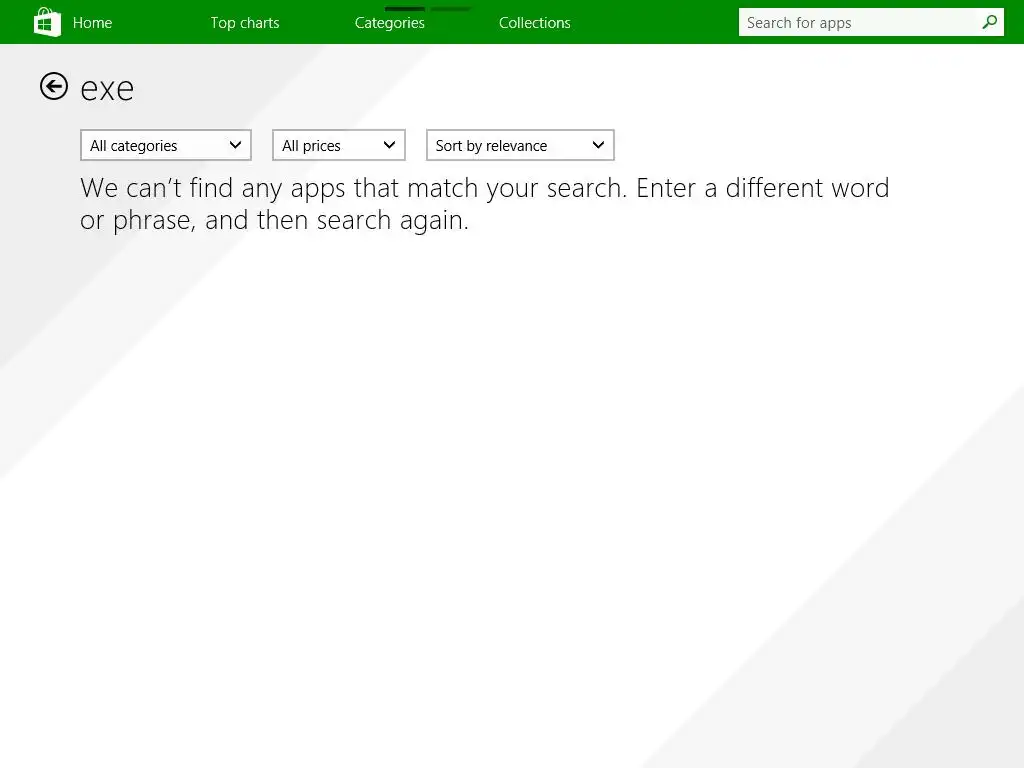Click the 'exe' search term heading

pyautogui.click(x=107, y=89)
